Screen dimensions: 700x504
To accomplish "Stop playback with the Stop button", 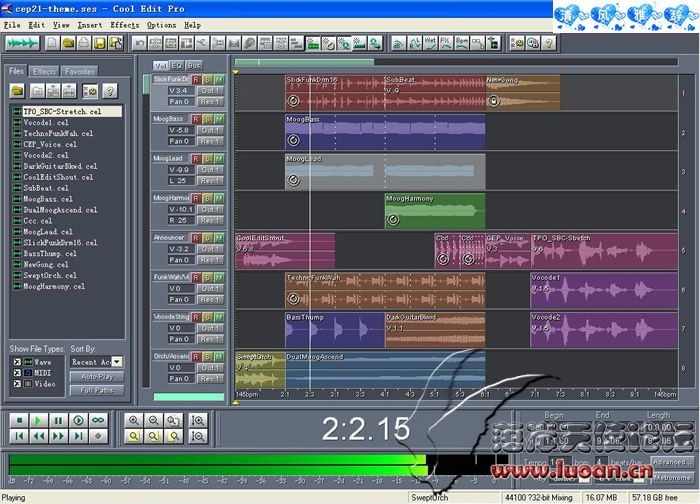I will tap(19, 420).
